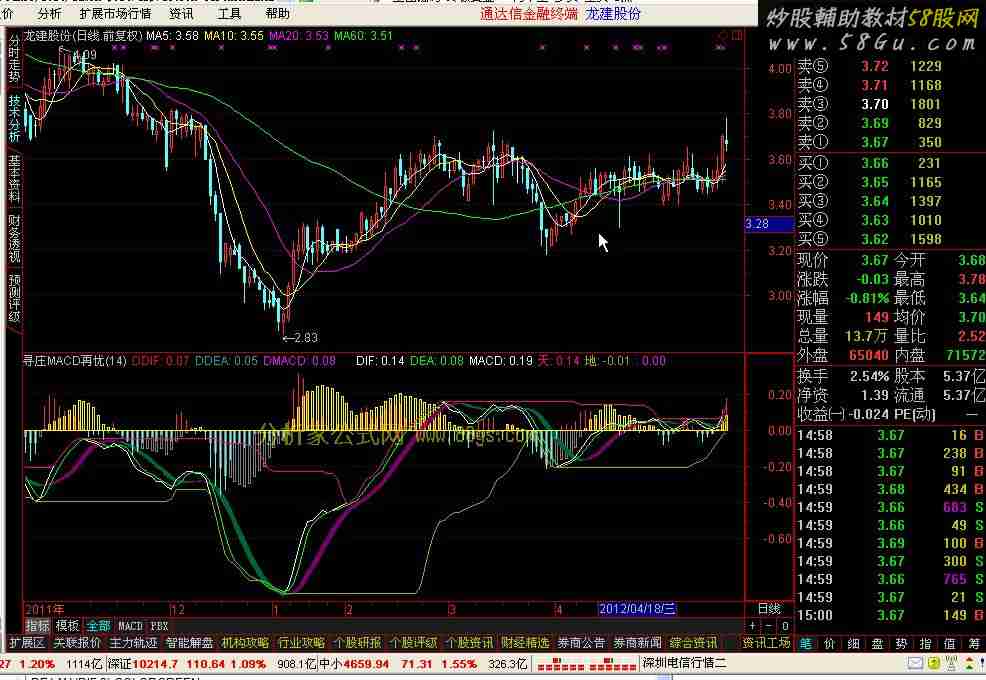The height and width of the screenshot is (680, 986).
Task: Click the chart title 龙建股份(日线,前复权)
Action: [83, 36]
